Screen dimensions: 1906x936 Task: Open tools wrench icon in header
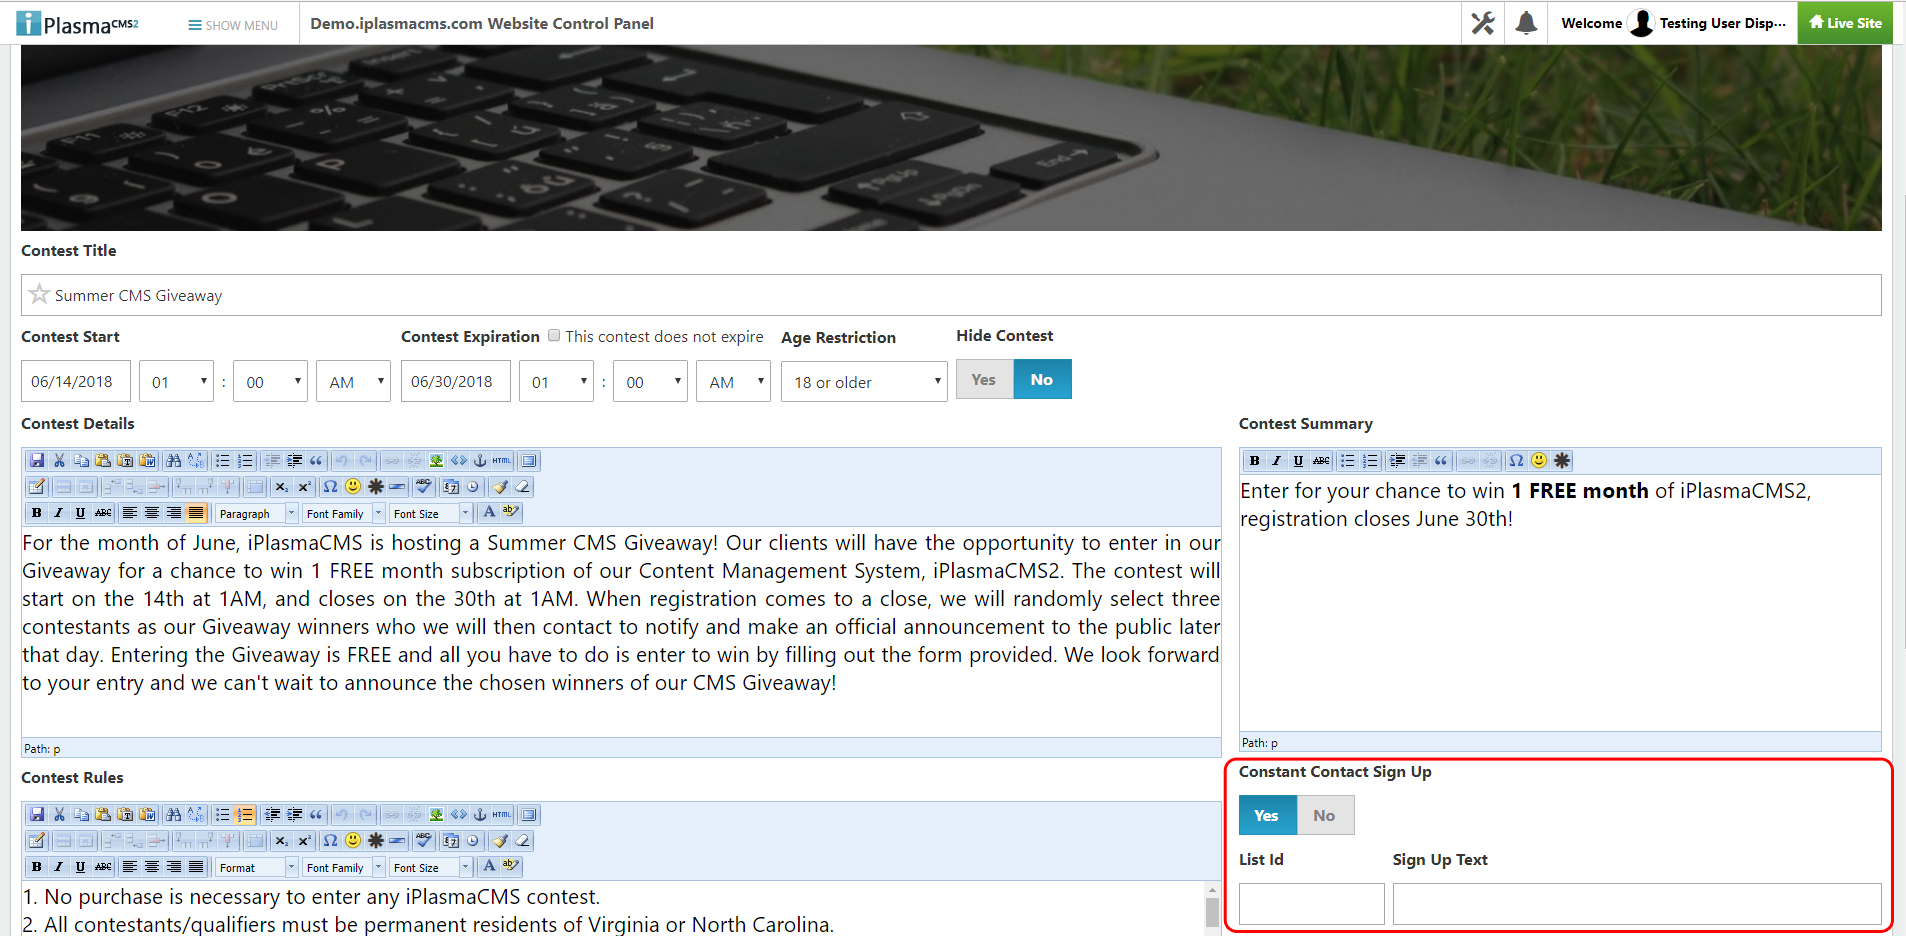(x=1483, y=23)
